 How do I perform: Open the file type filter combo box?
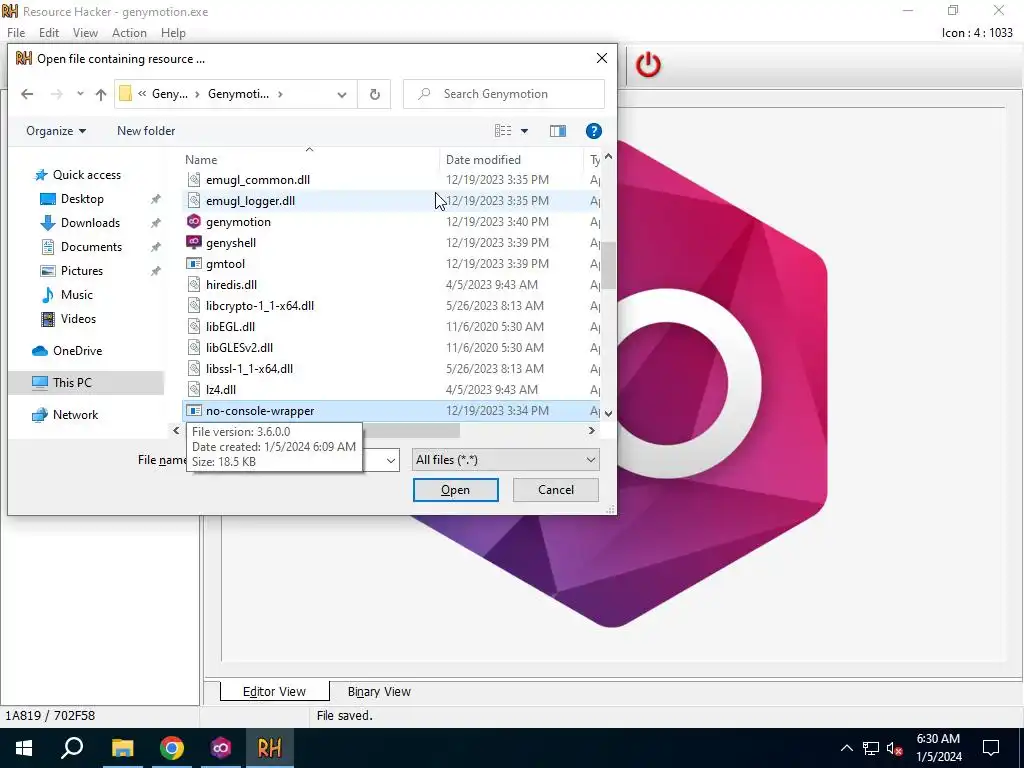coord(505,460)
